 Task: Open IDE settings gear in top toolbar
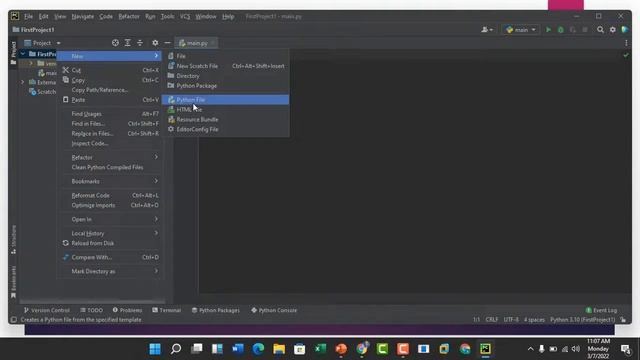(x=612, y=30)
